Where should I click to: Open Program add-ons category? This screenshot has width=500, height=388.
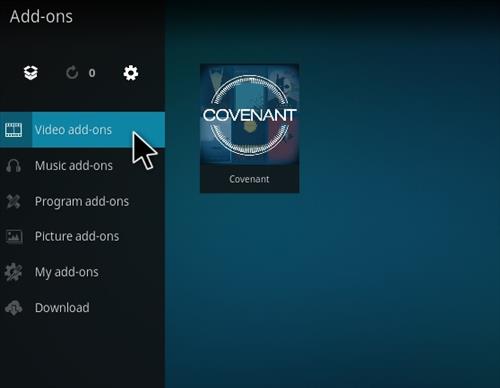click(x=82, y=201)
